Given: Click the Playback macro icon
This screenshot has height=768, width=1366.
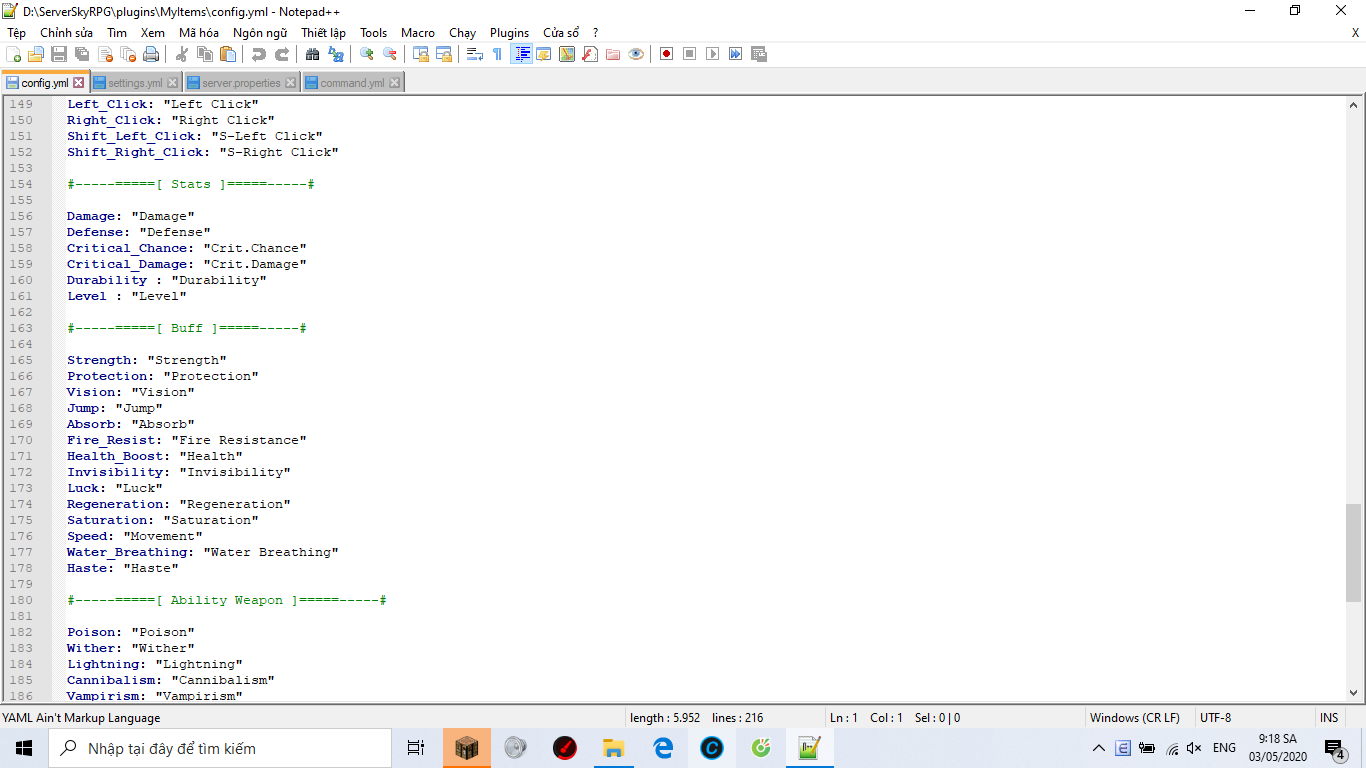Looking at the screenshot, I should click(x=712, y=54).
